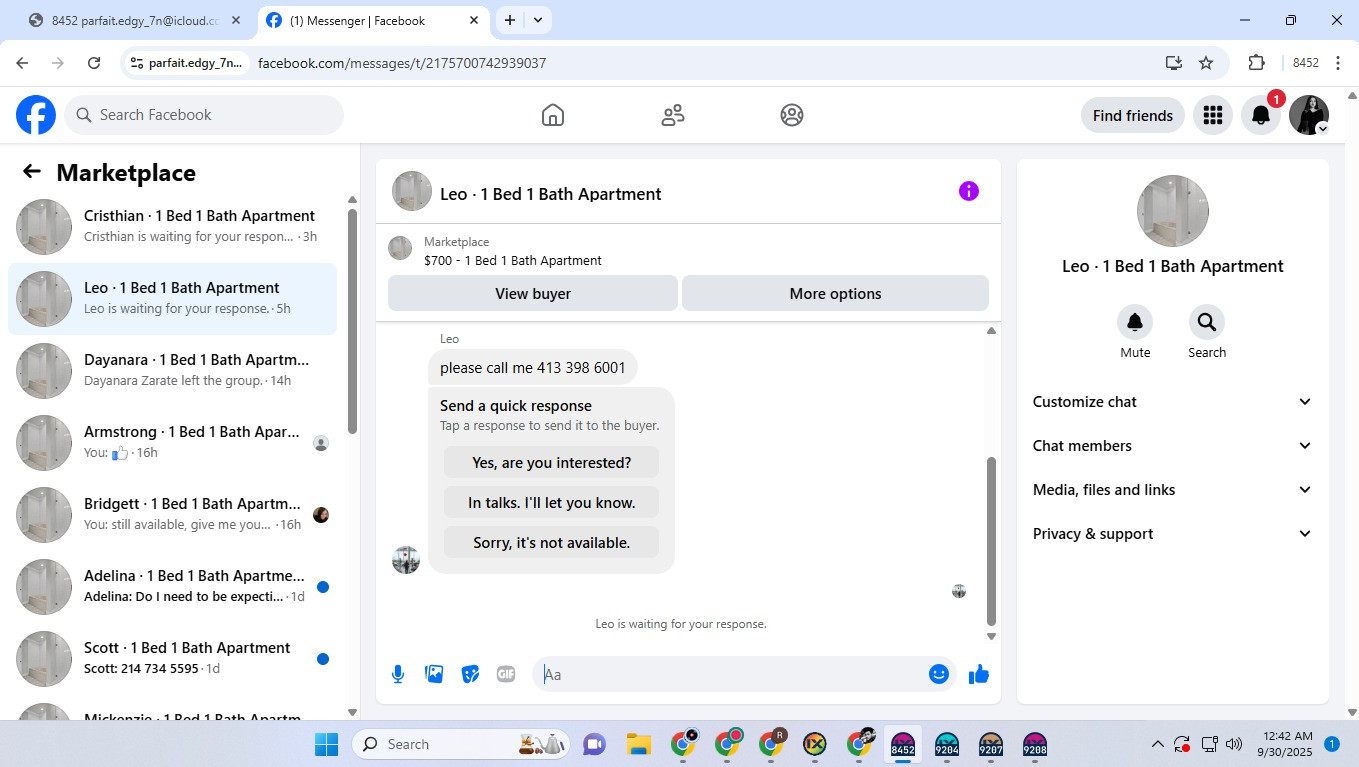Click the More options button
Screen dimensions: 1359x767
click(835, 294)
